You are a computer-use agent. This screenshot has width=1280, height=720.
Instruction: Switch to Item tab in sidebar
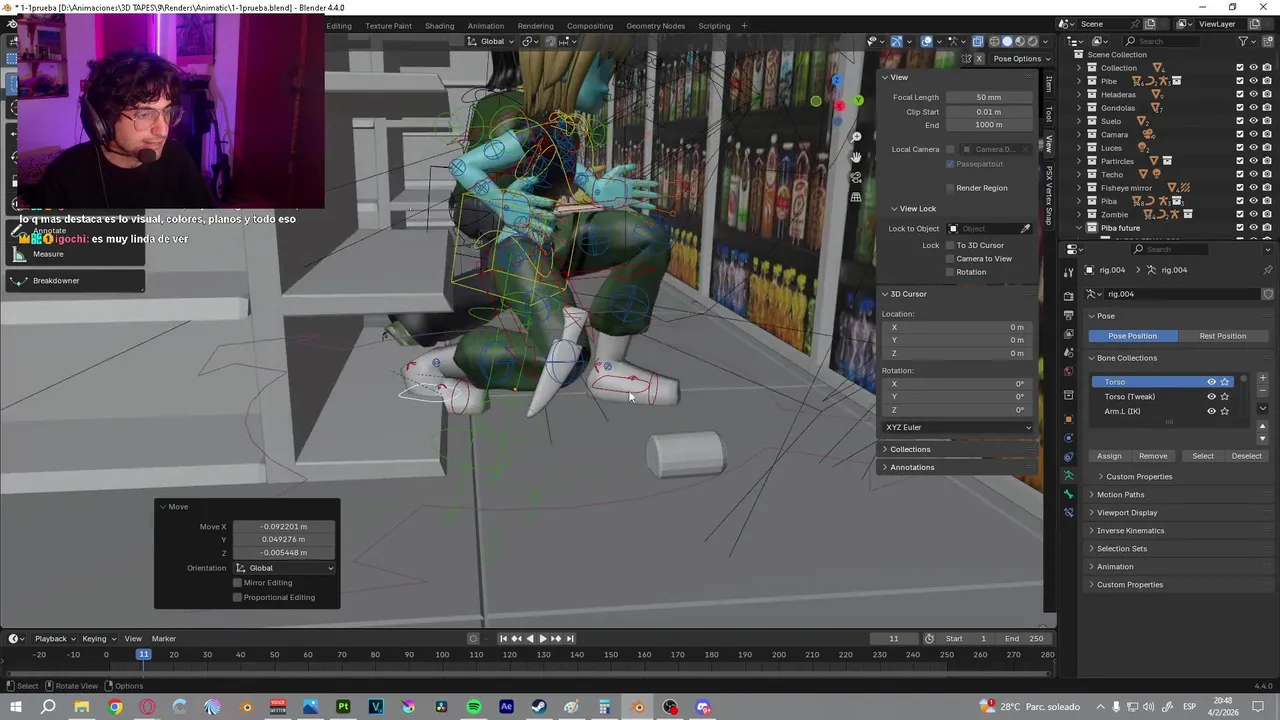coord(1049,85)
